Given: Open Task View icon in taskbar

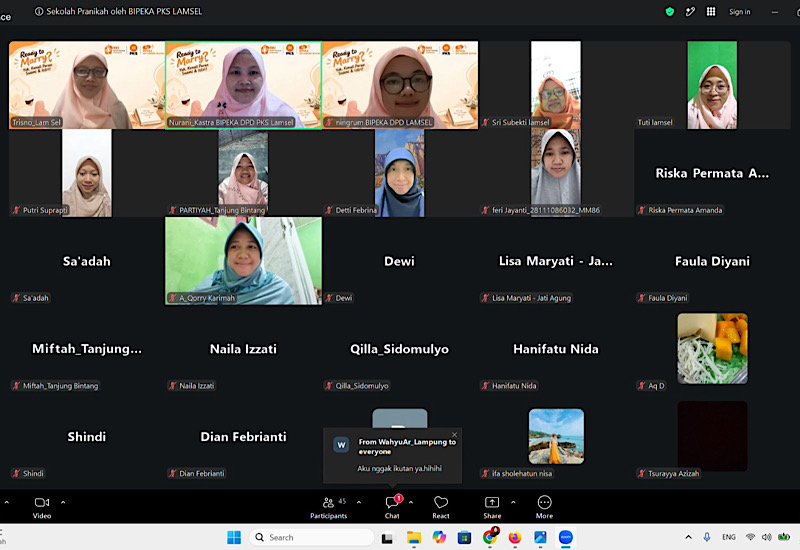Looking at the screenshot, I should (x=388, y=537).
